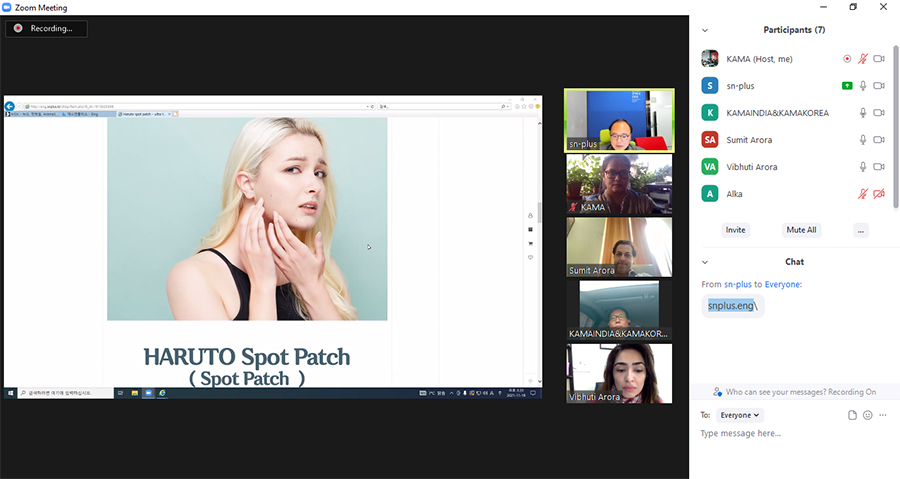Click the Invite button
Image resolution: width=900 pixels, height=479 pixels.
(735, 230)
